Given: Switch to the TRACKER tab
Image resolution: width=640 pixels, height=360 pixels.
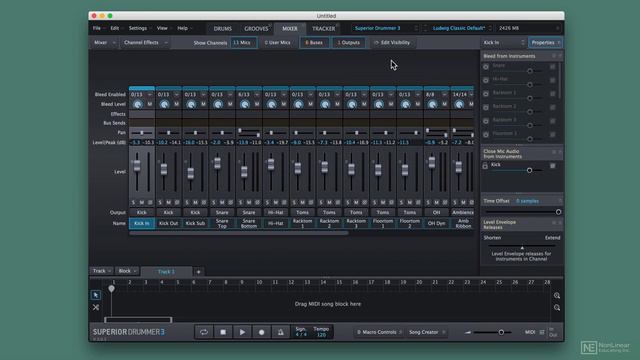Looking at the screenshot, I should [324, 29].
